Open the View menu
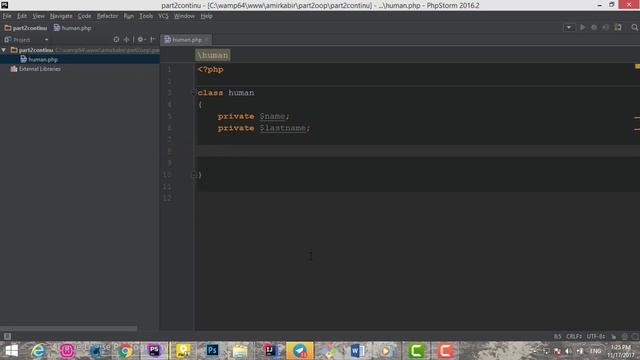Image resolution: width=640 pixels, height=360 pixels. pyautogui.click(x=38, y=16)
